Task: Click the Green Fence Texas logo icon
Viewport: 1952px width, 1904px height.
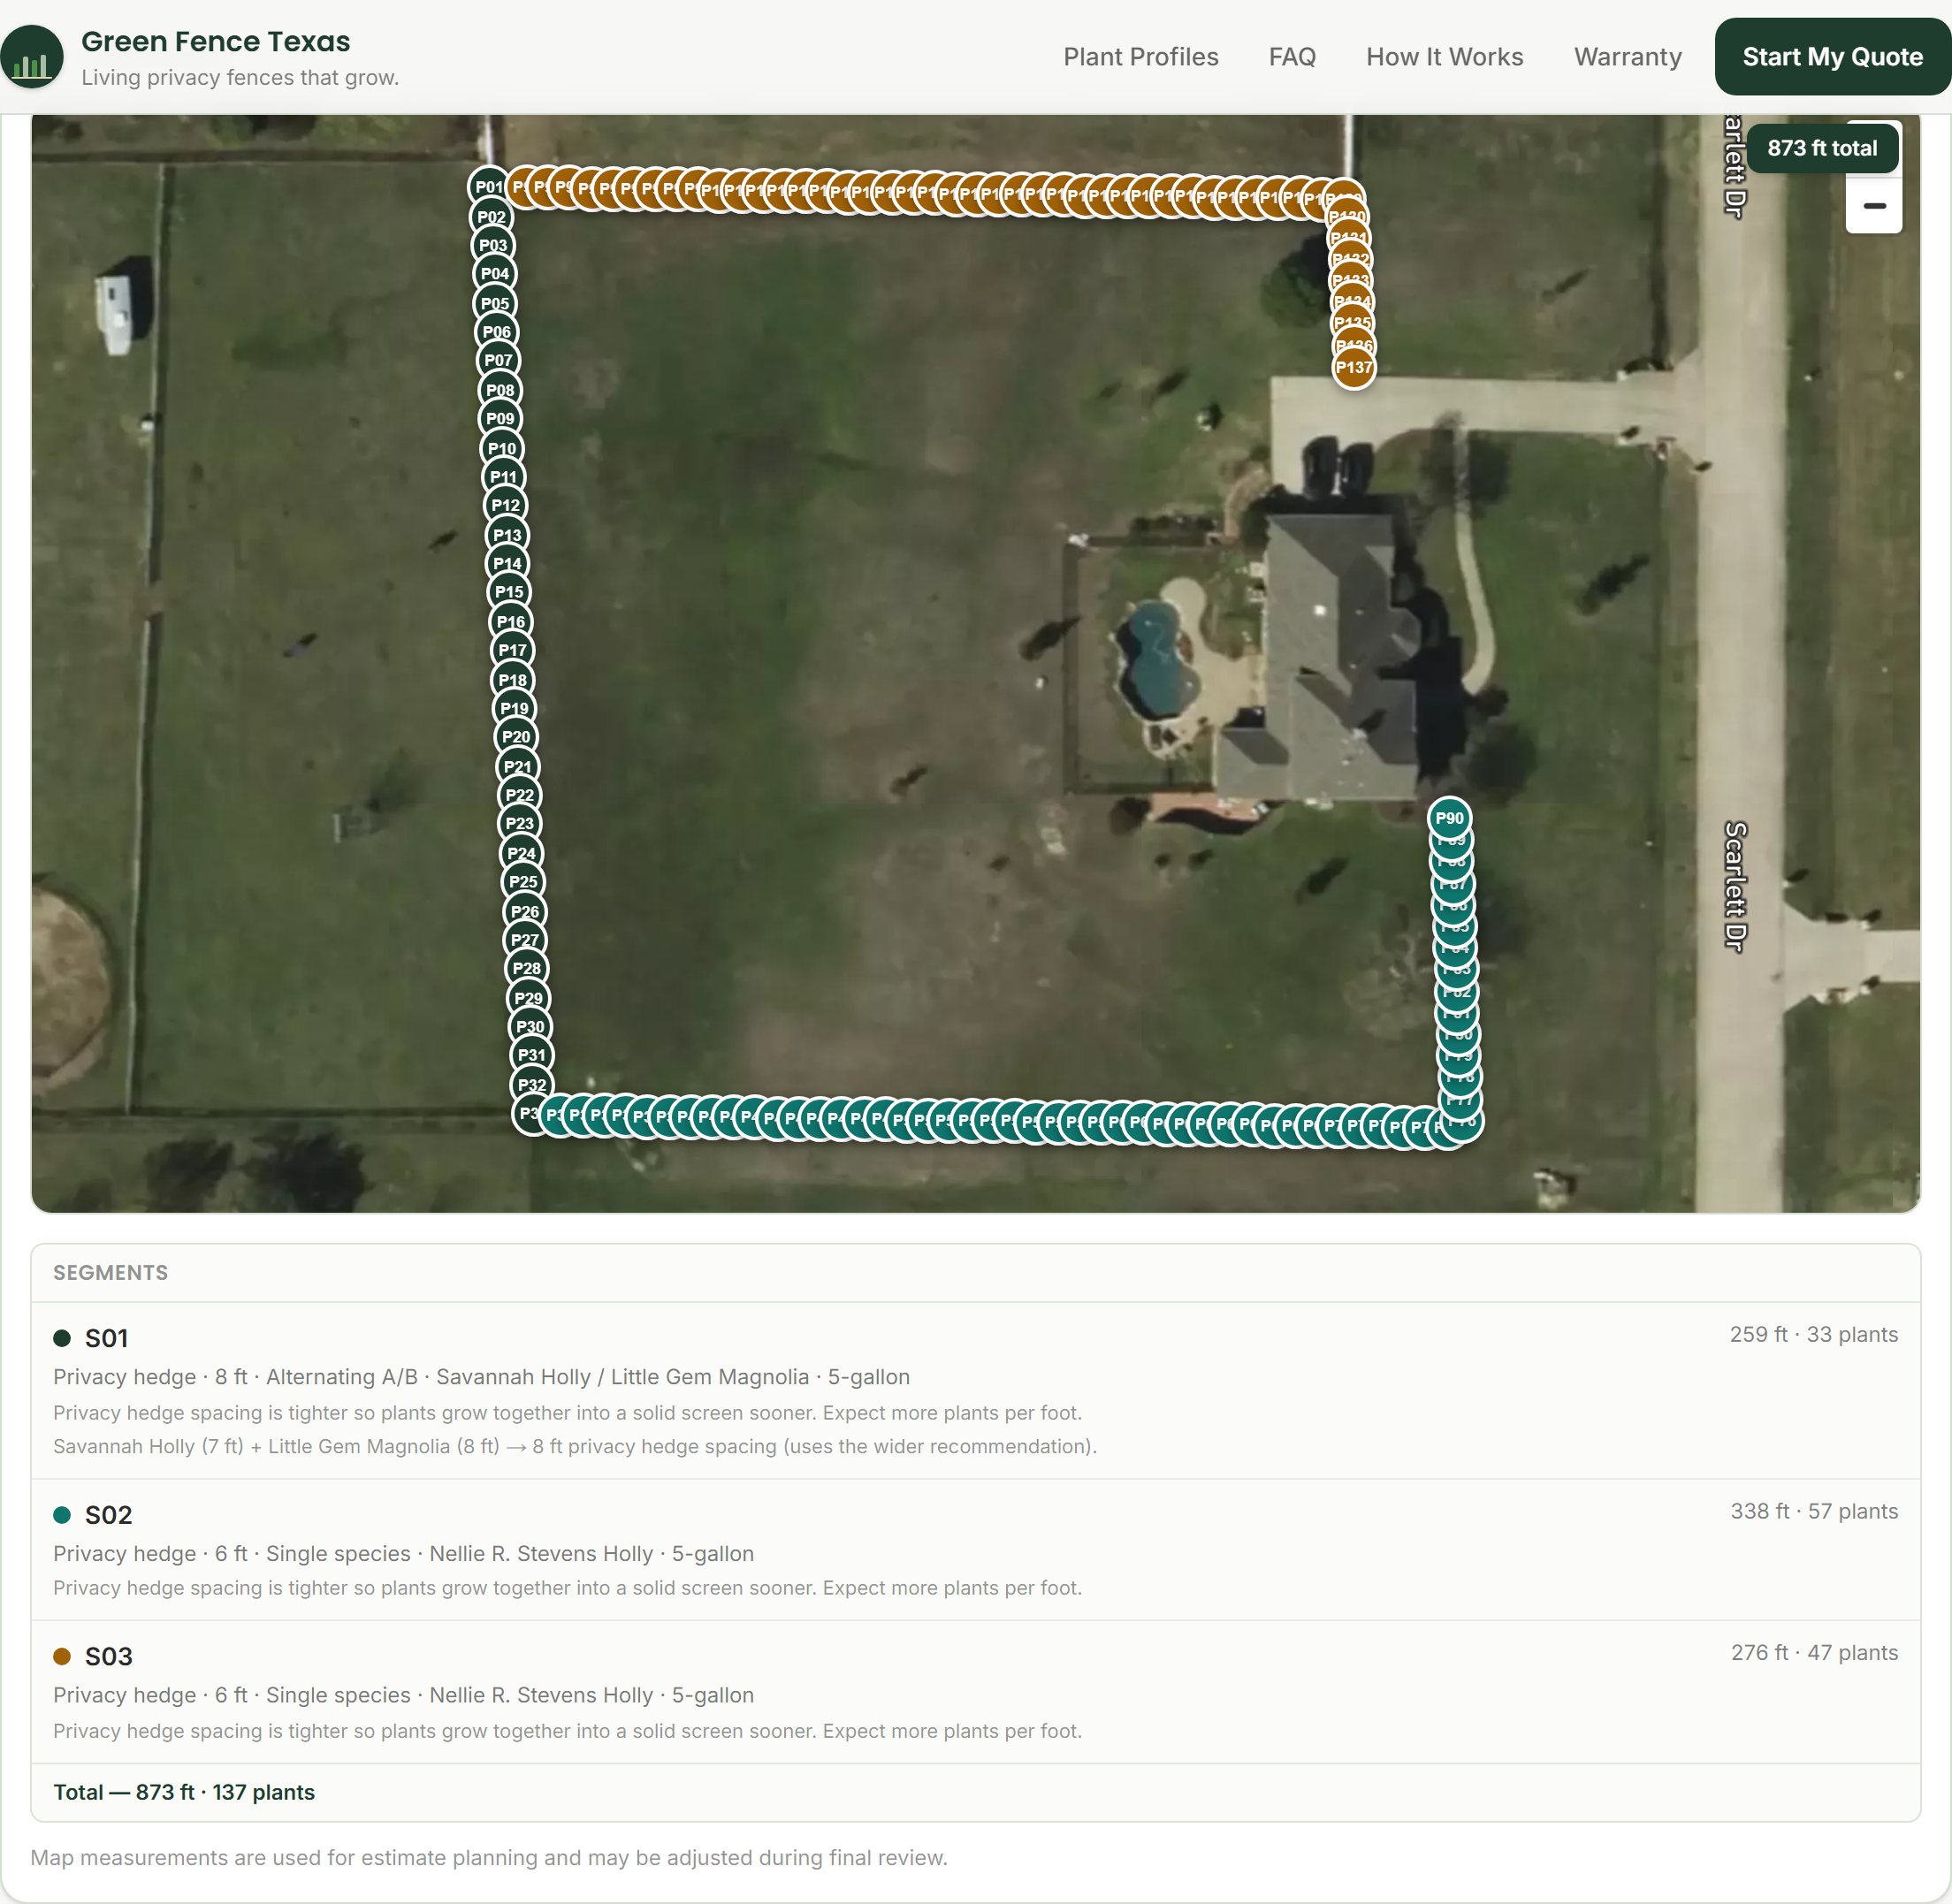Action: click(32, 57)
